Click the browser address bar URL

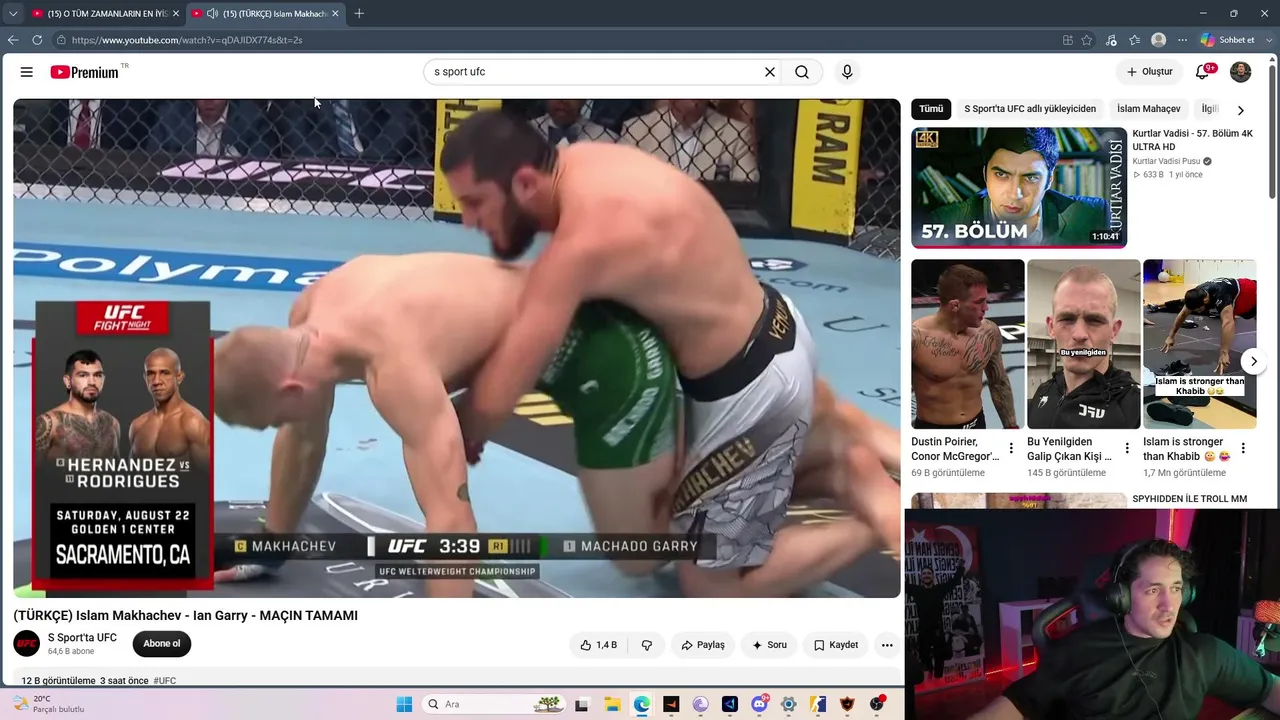[187, 40]
